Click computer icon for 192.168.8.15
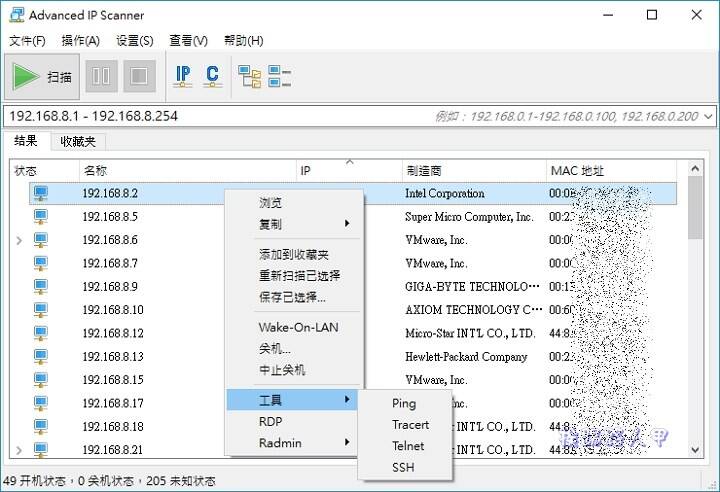Image resolution: width=720 pixels, height=492 pixels. click(41, 380)
